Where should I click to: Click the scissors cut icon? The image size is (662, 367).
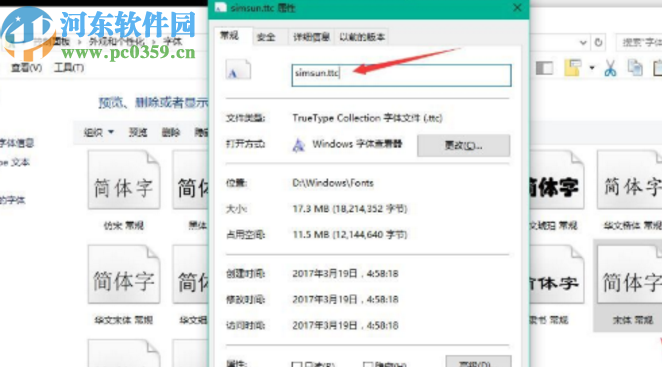click(610, 68)
